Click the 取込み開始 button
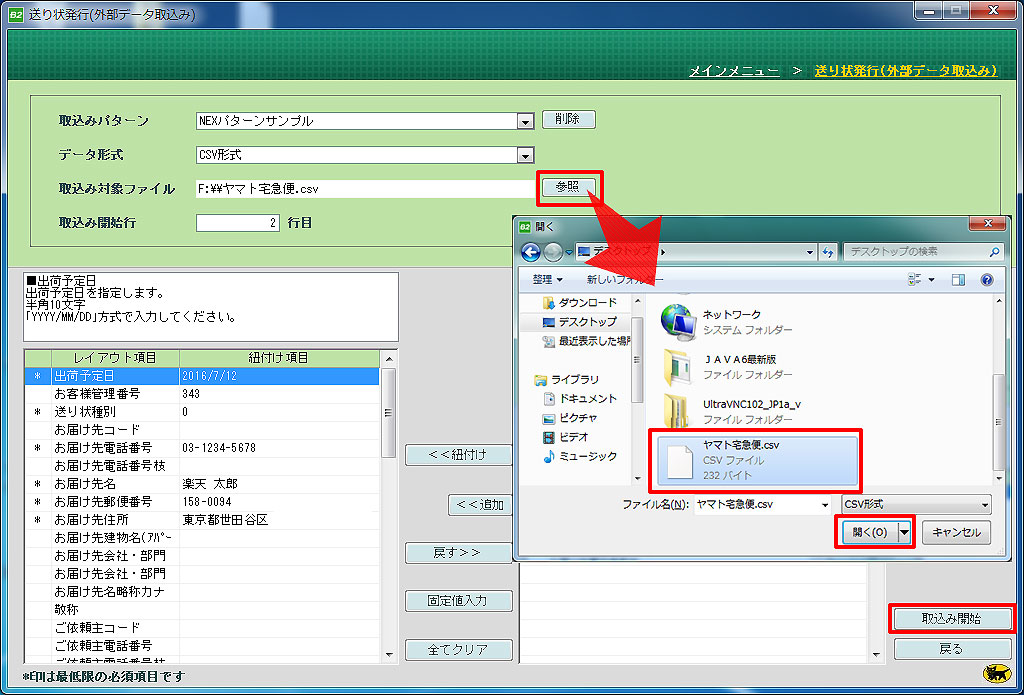 [x=951, y=619]
